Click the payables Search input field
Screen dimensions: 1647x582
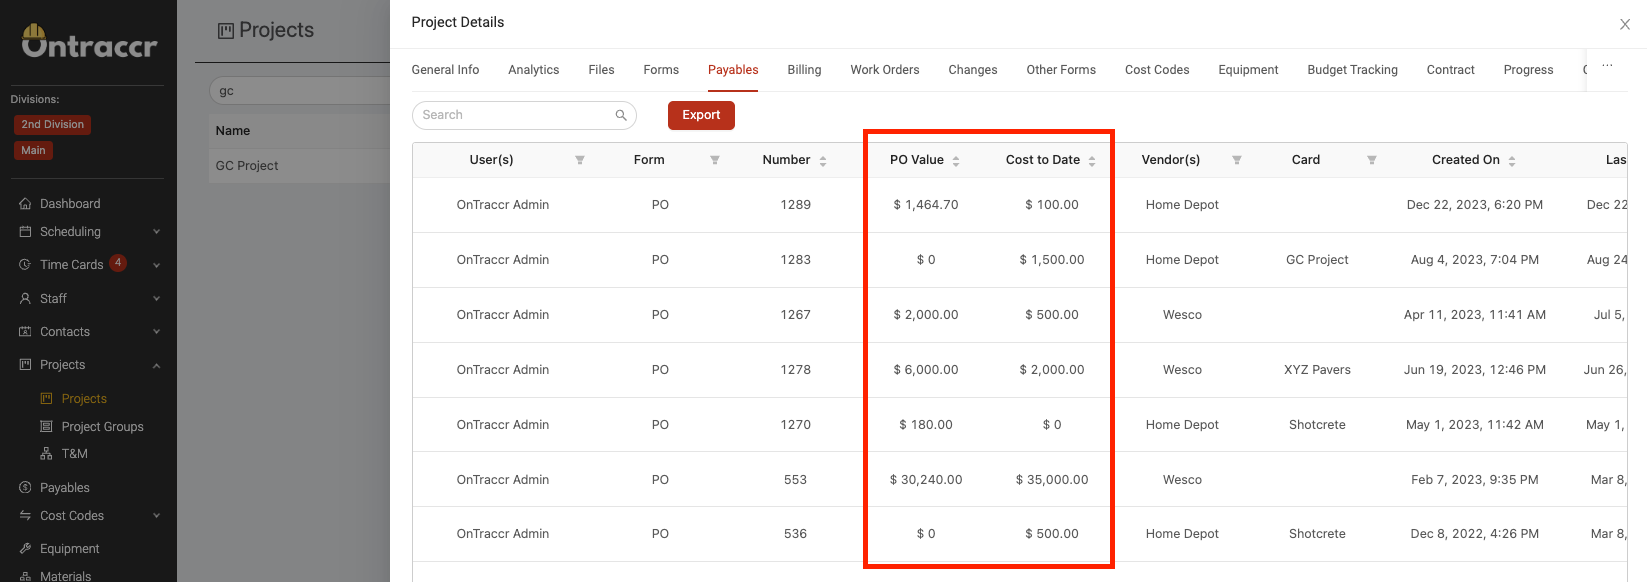click(524, 115)
